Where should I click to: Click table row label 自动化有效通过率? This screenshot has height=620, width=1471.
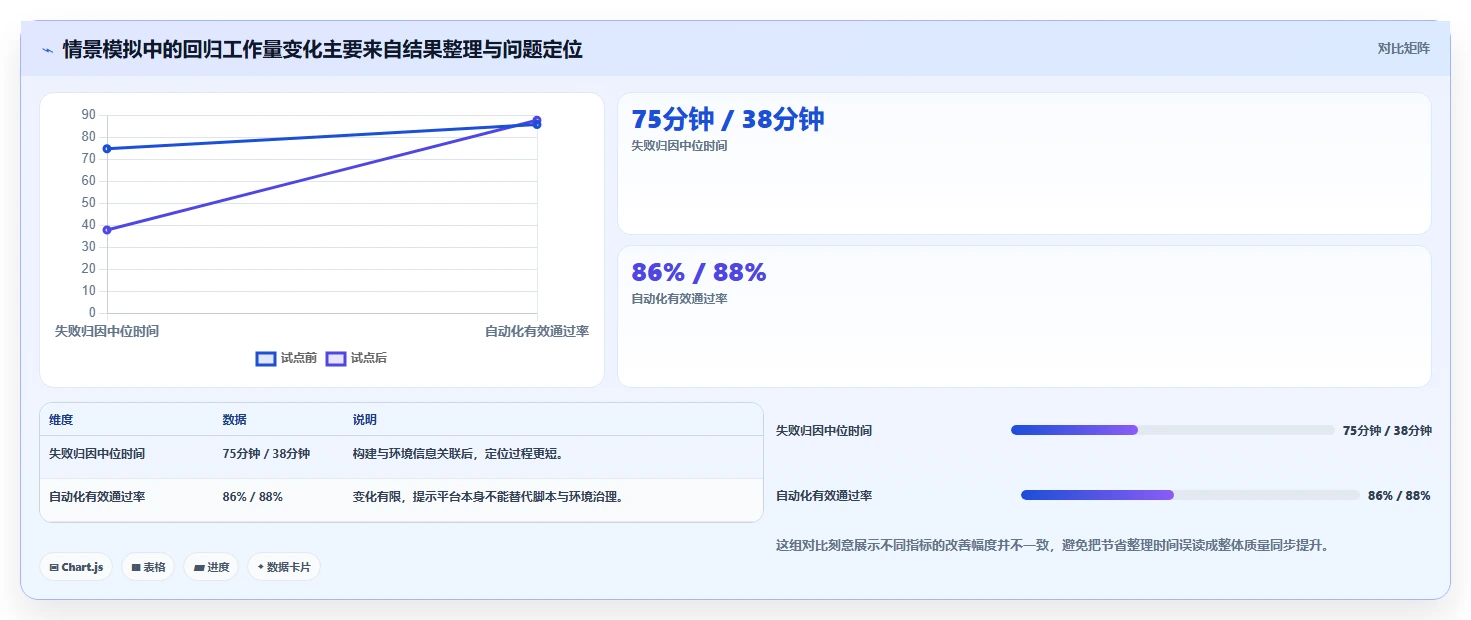click(x=97, y=497)
